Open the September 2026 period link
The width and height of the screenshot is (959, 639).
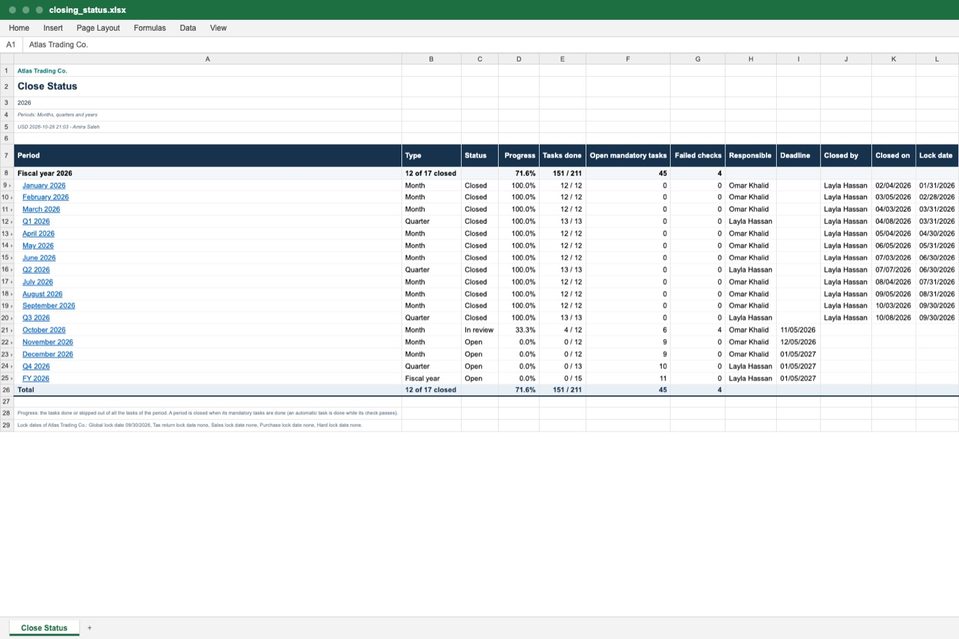[x=49, y=306]
